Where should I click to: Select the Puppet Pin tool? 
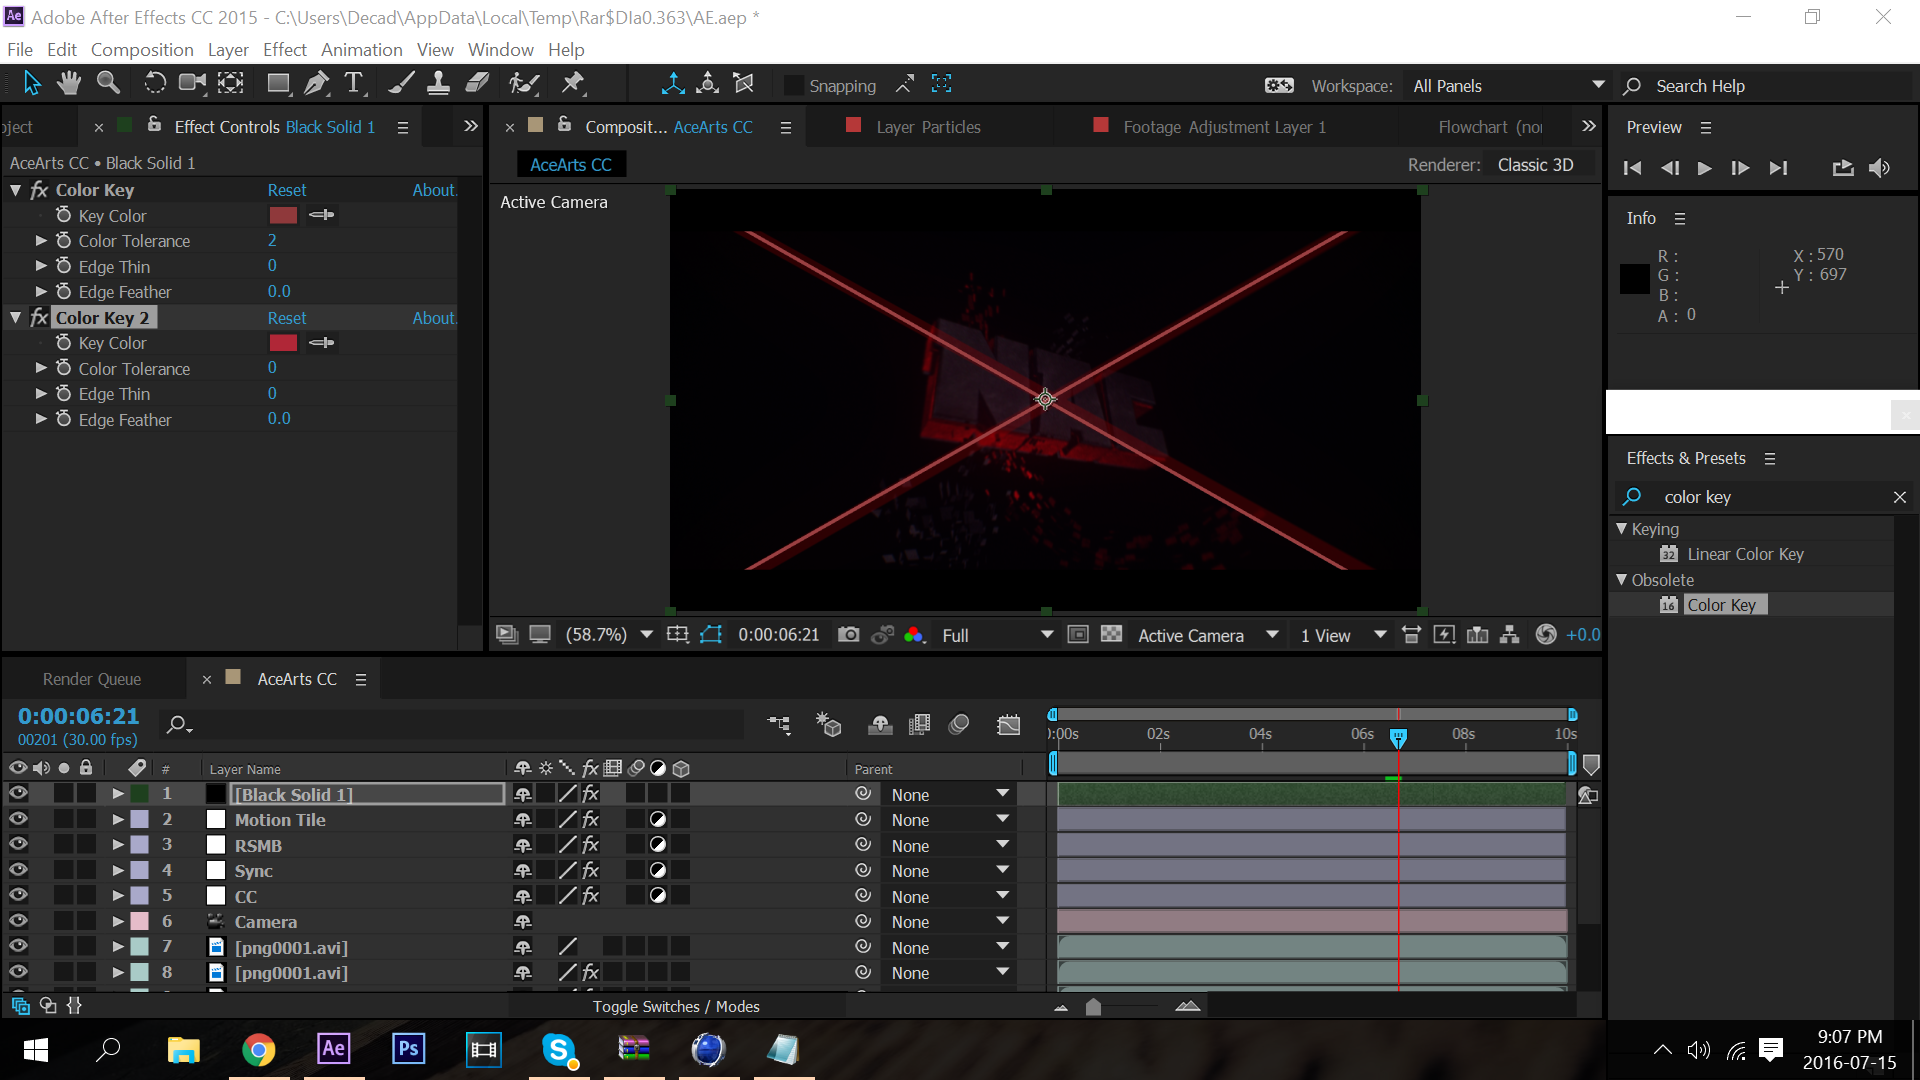573,84
